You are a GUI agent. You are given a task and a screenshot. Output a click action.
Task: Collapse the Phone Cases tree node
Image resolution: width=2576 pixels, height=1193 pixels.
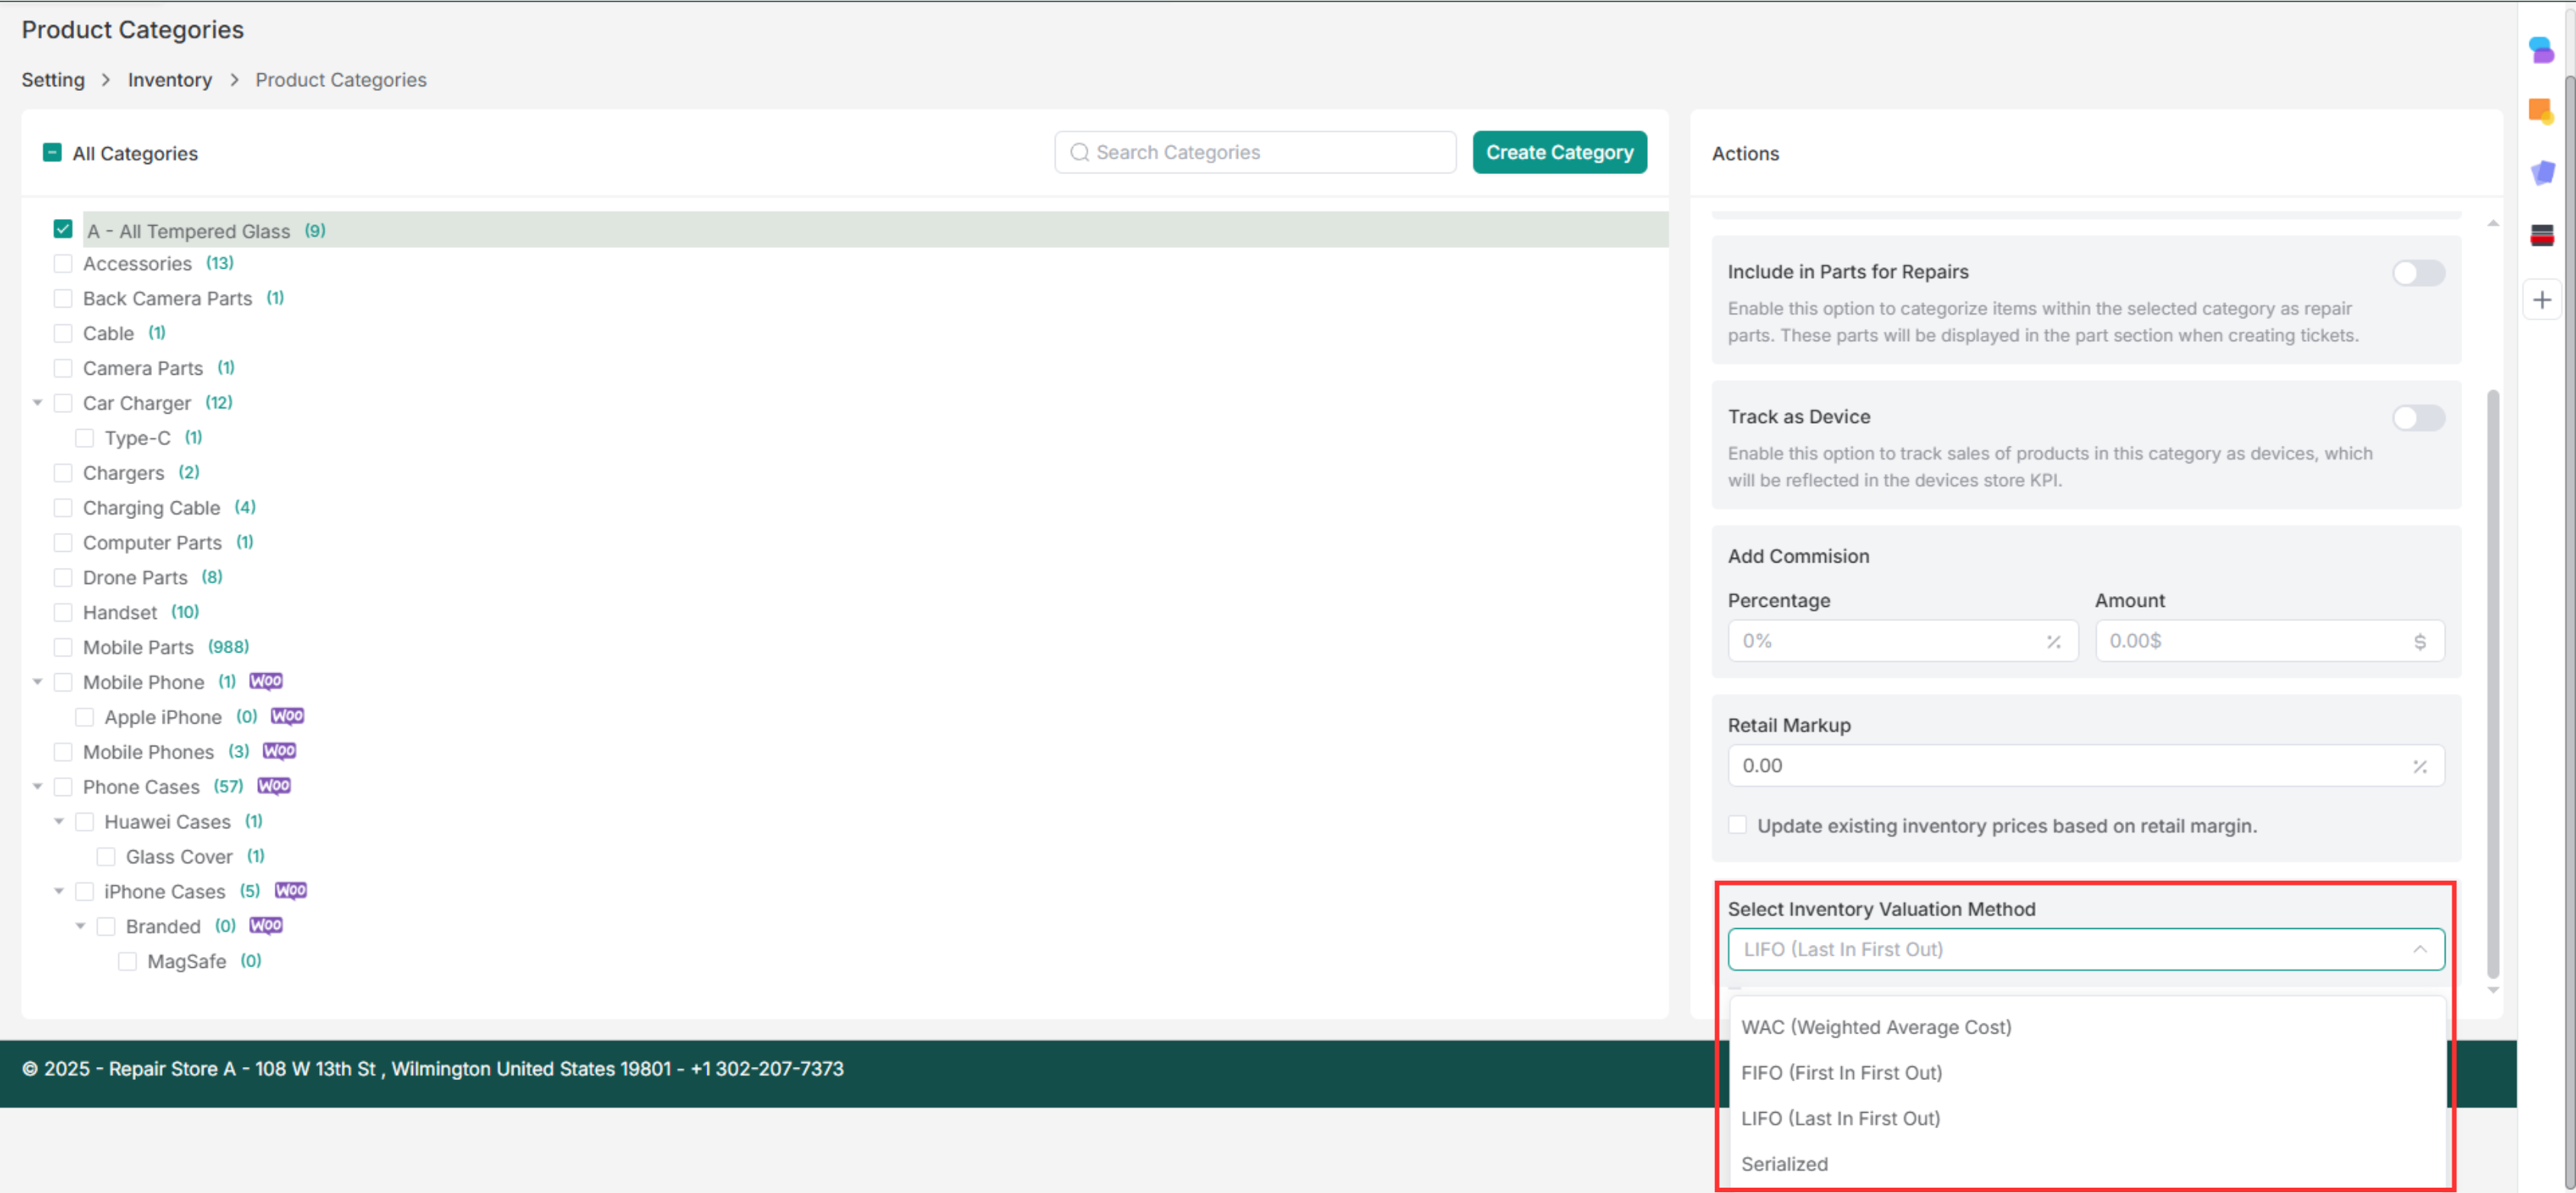[38, 787]
